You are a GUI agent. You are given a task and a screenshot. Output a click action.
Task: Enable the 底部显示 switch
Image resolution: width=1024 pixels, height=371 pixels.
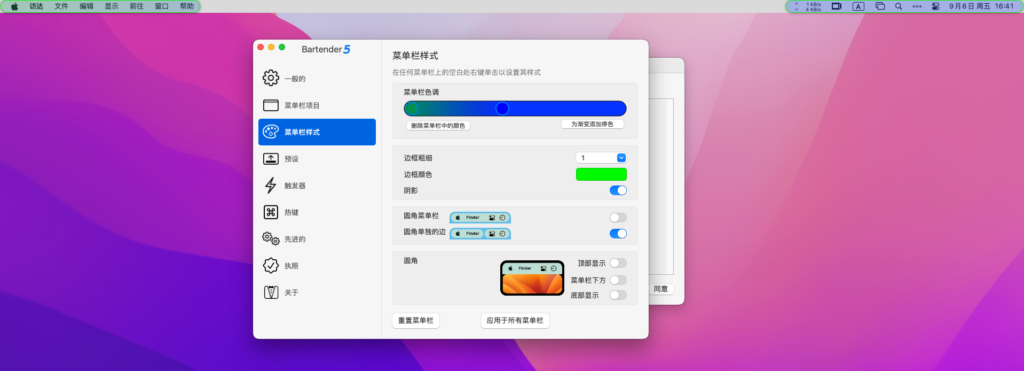(x=618, y=295)
